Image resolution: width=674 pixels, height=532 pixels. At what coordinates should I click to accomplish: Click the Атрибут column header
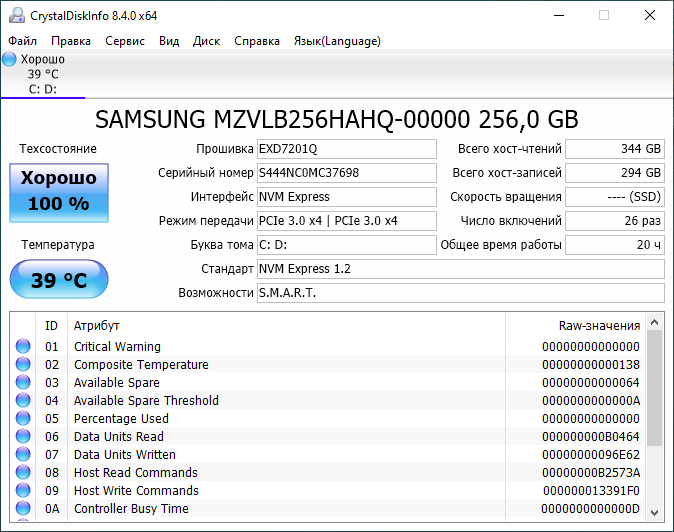[286, 326]
